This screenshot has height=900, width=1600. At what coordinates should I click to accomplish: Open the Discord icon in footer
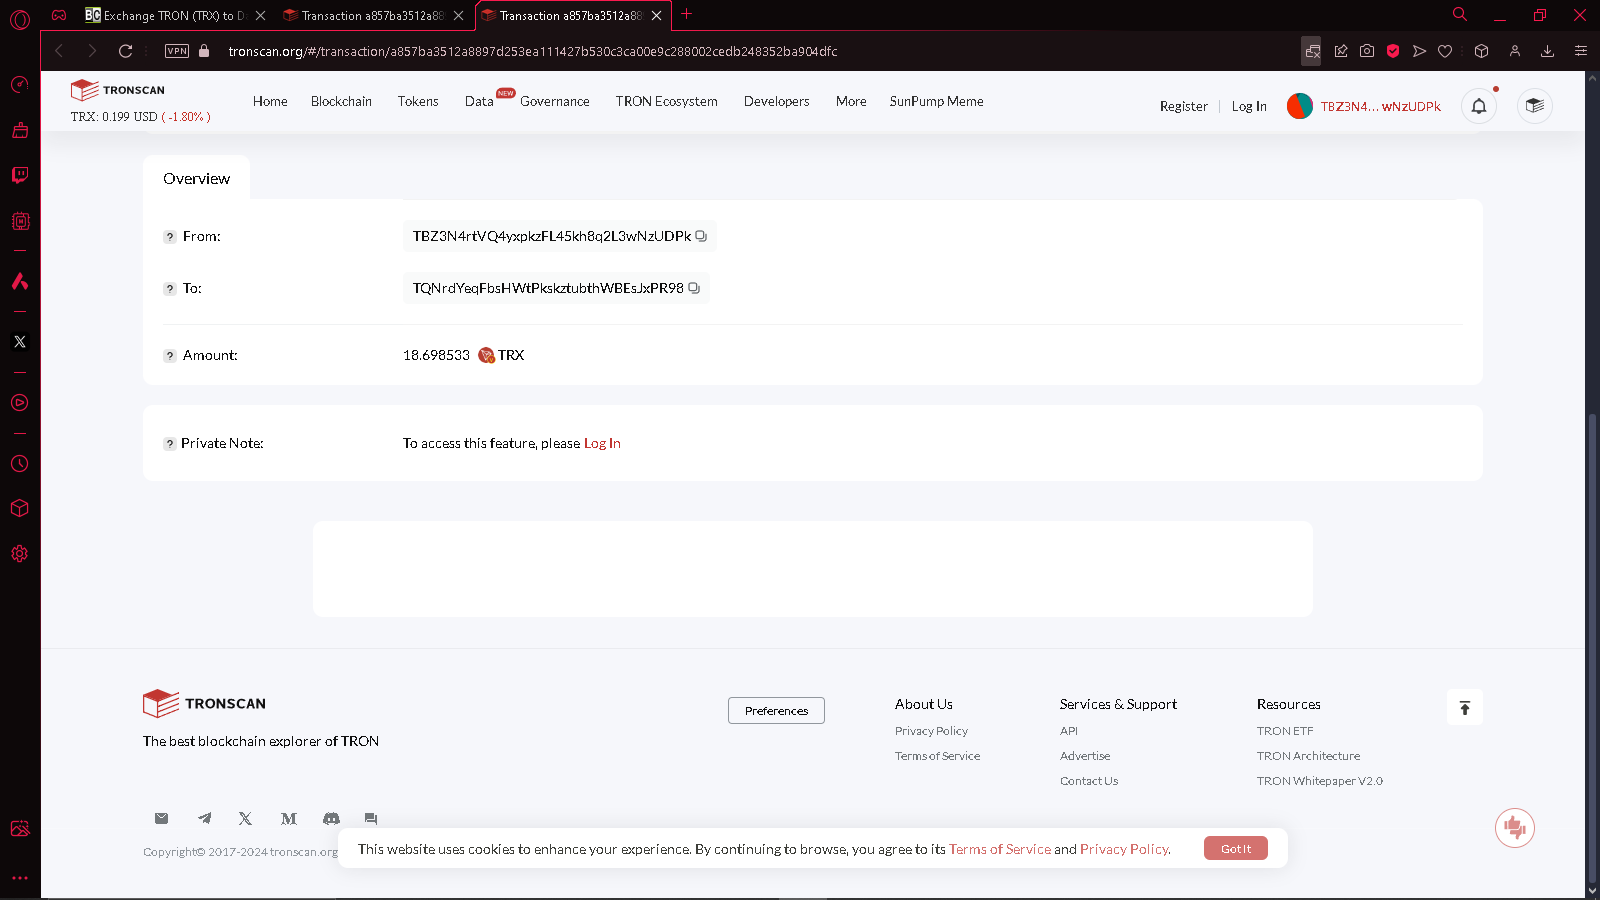331,818
